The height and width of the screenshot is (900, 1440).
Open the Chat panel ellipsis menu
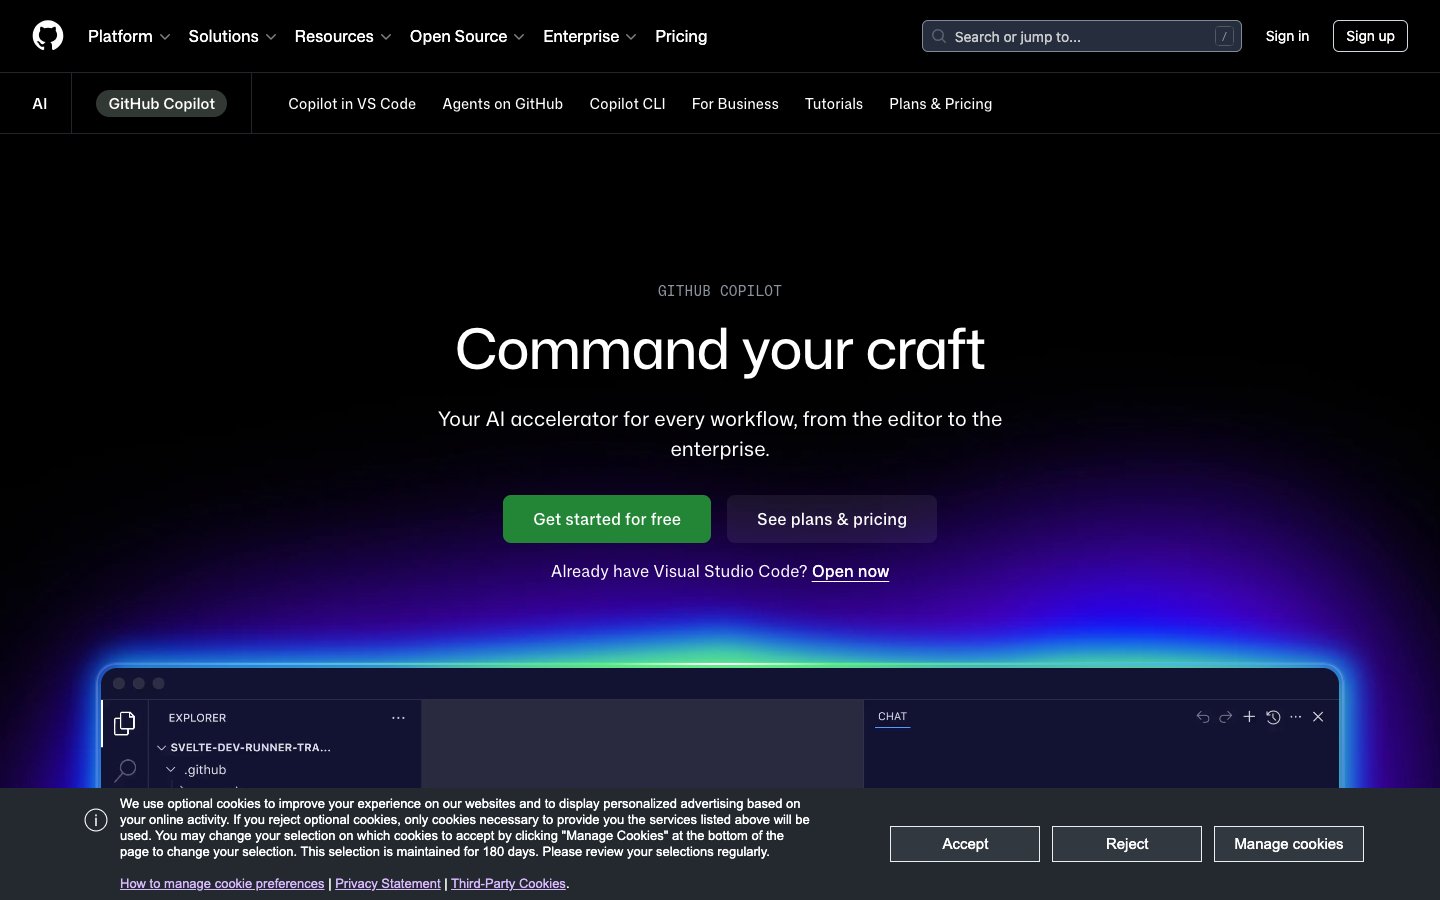pyautogui.click(x=1295, y=717)
